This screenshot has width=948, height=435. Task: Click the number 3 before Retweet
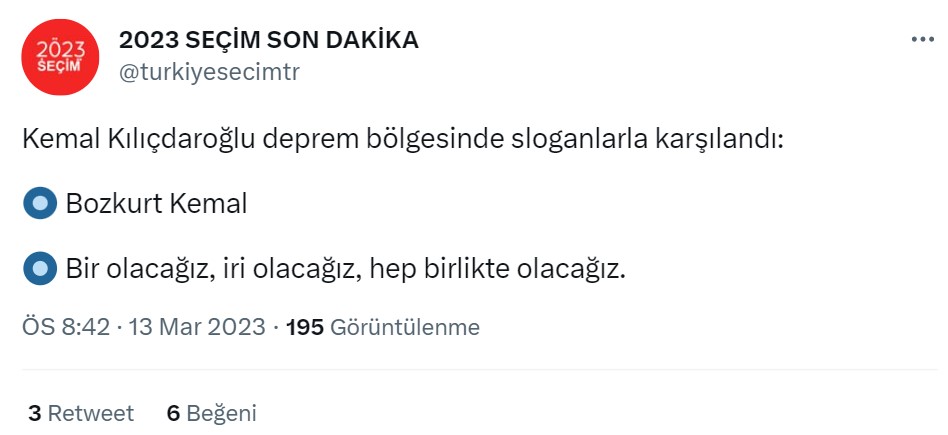[34, 413]
